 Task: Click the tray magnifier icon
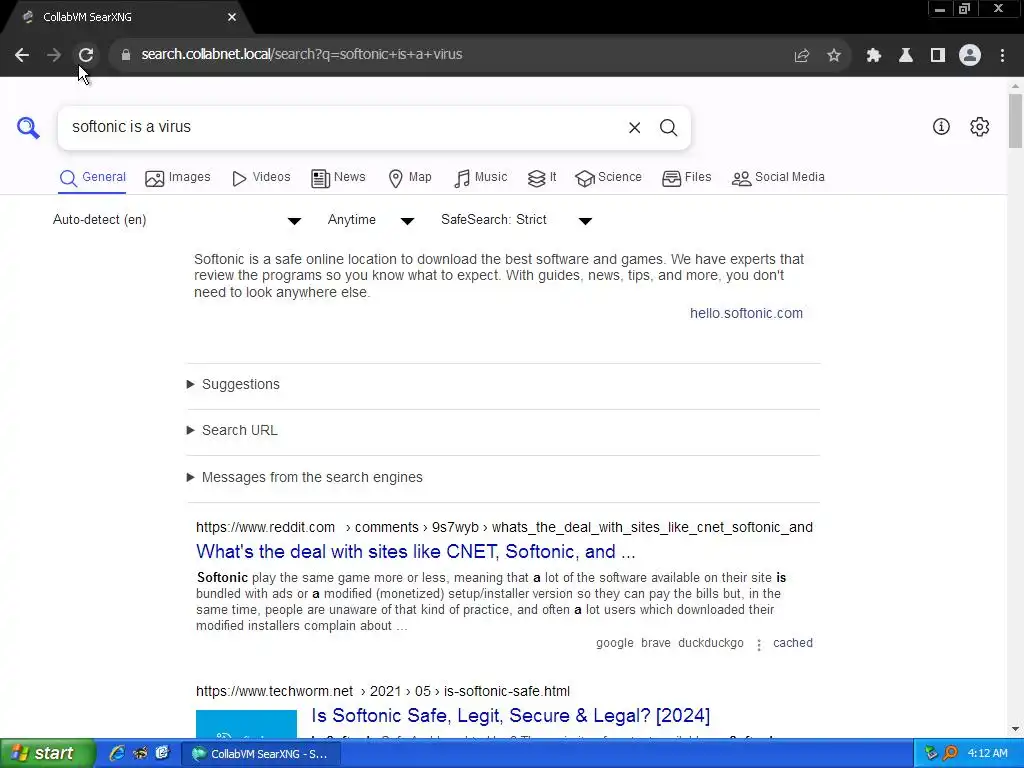(950, 754)
